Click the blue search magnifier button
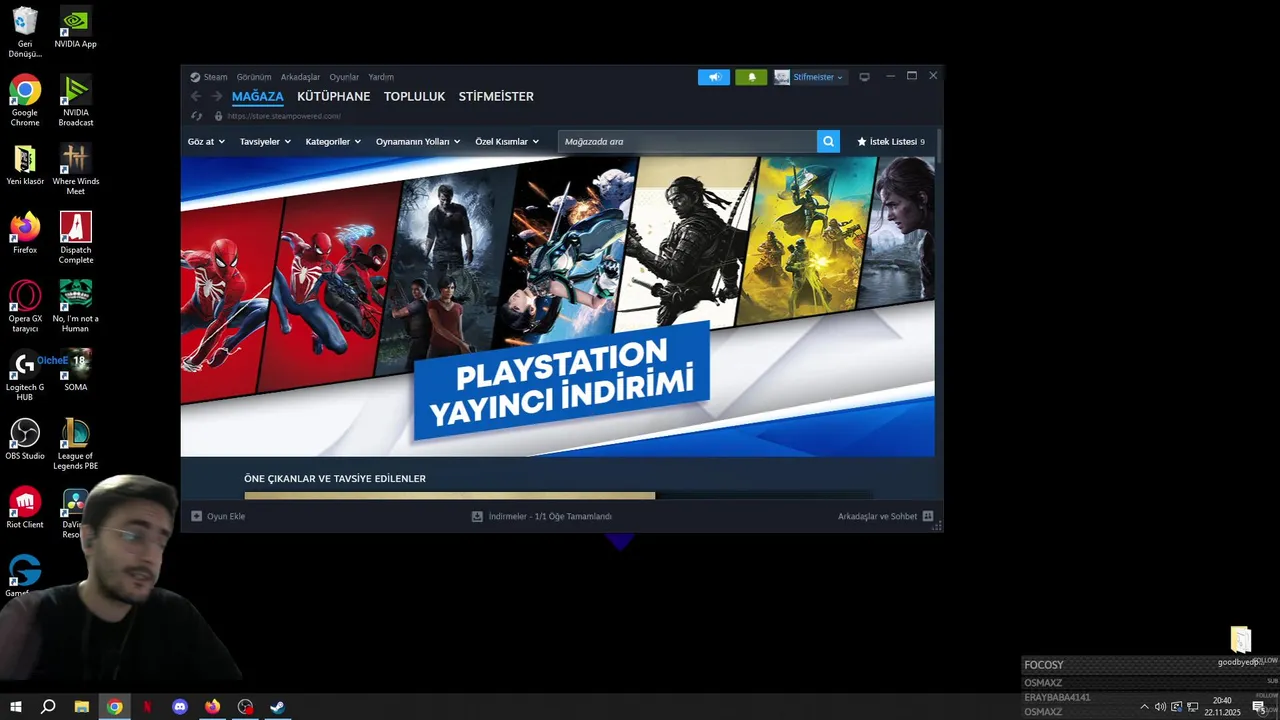This screenshot has height=720, width=1280. point(828,142)
